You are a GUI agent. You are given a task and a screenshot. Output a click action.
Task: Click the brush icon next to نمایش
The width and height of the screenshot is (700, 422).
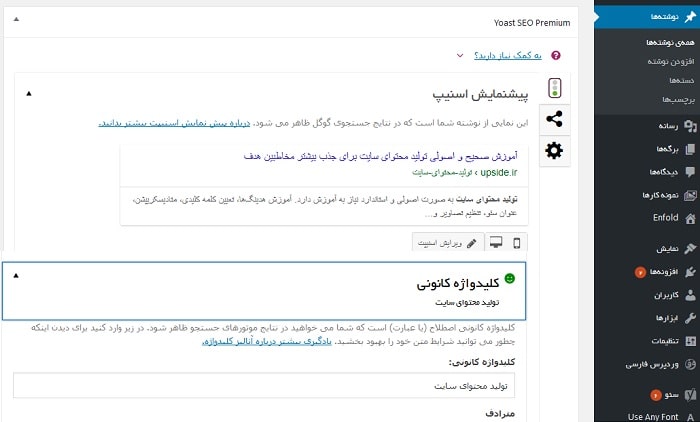point(690,249)
